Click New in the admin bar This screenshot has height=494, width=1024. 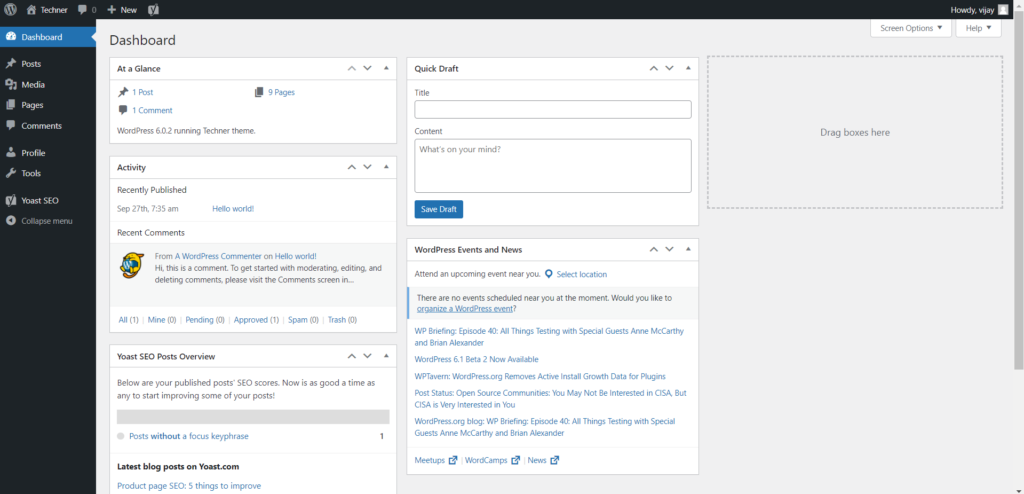[x=122, y=10]
